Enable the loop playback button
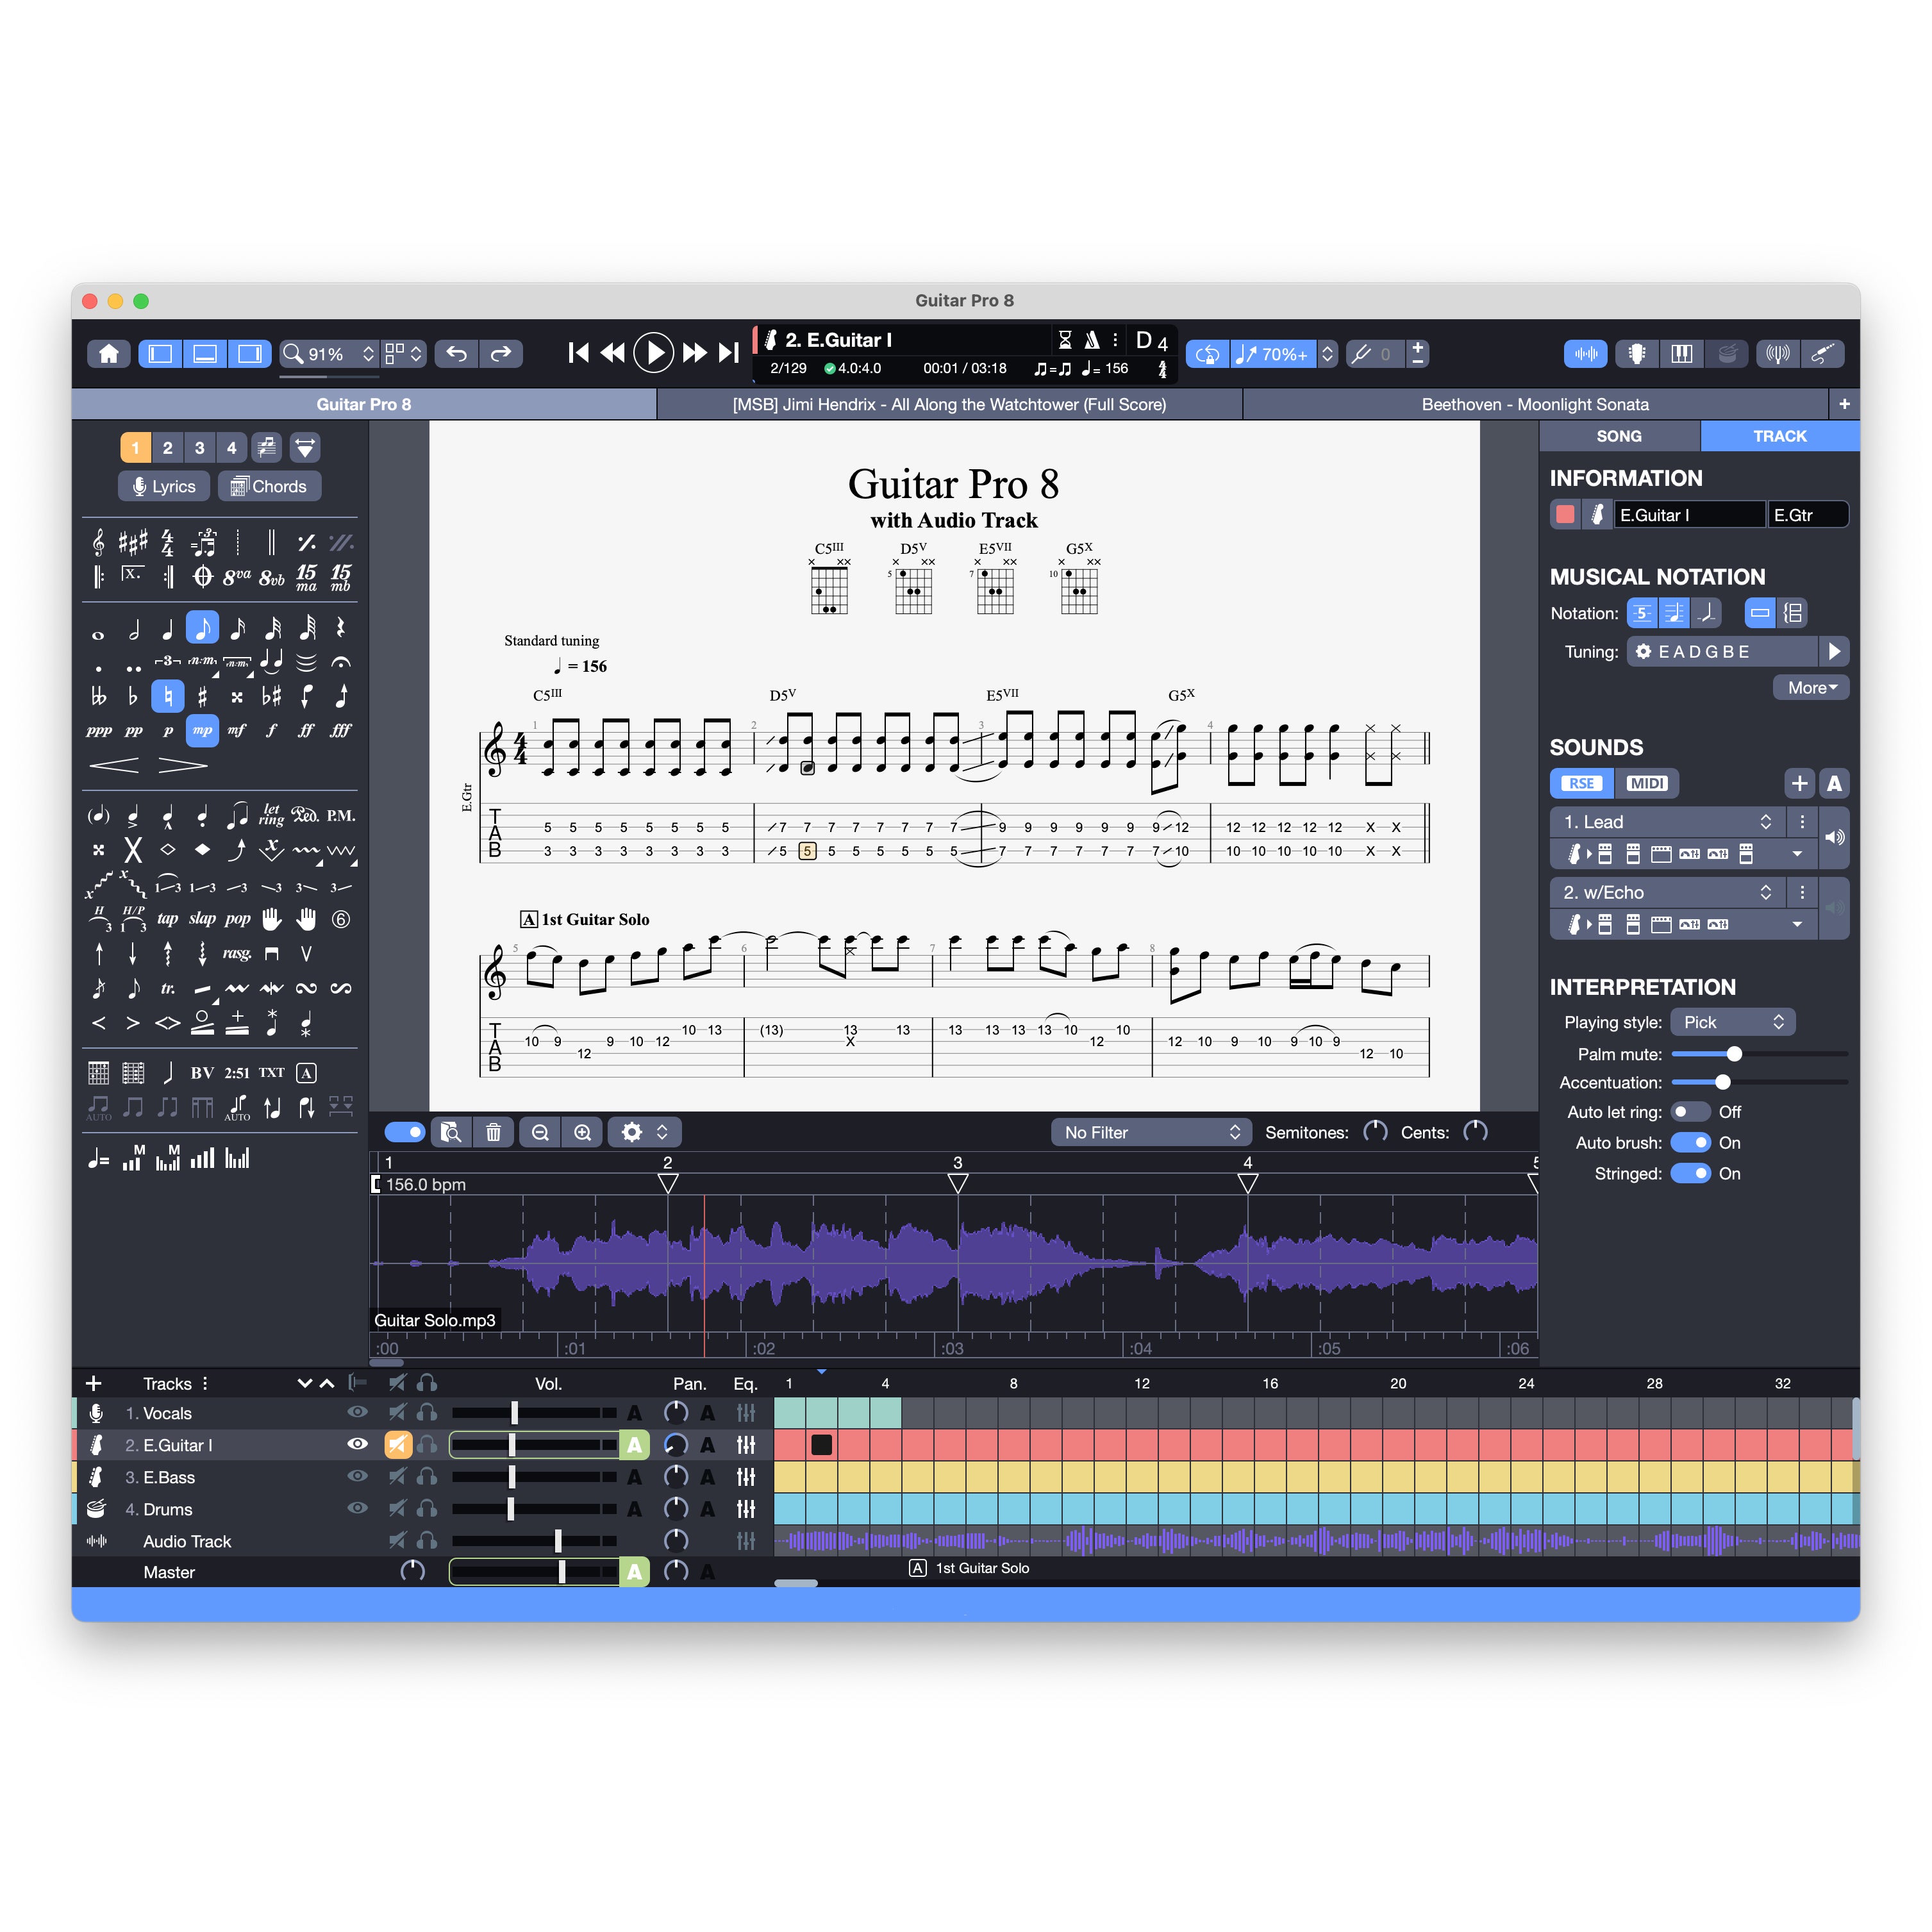1932x1932 pixels. pyautogui.click(x=1207, y=354)
